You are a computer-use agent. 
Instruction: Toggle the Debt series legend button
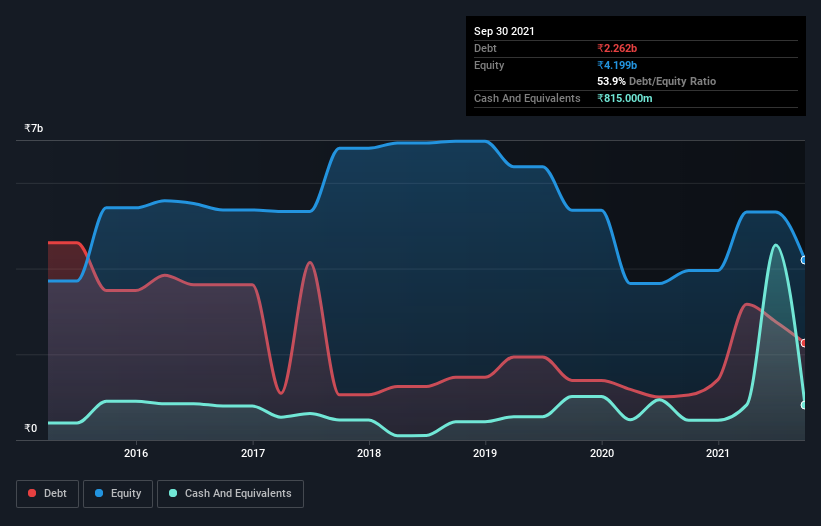coord(48,494)
